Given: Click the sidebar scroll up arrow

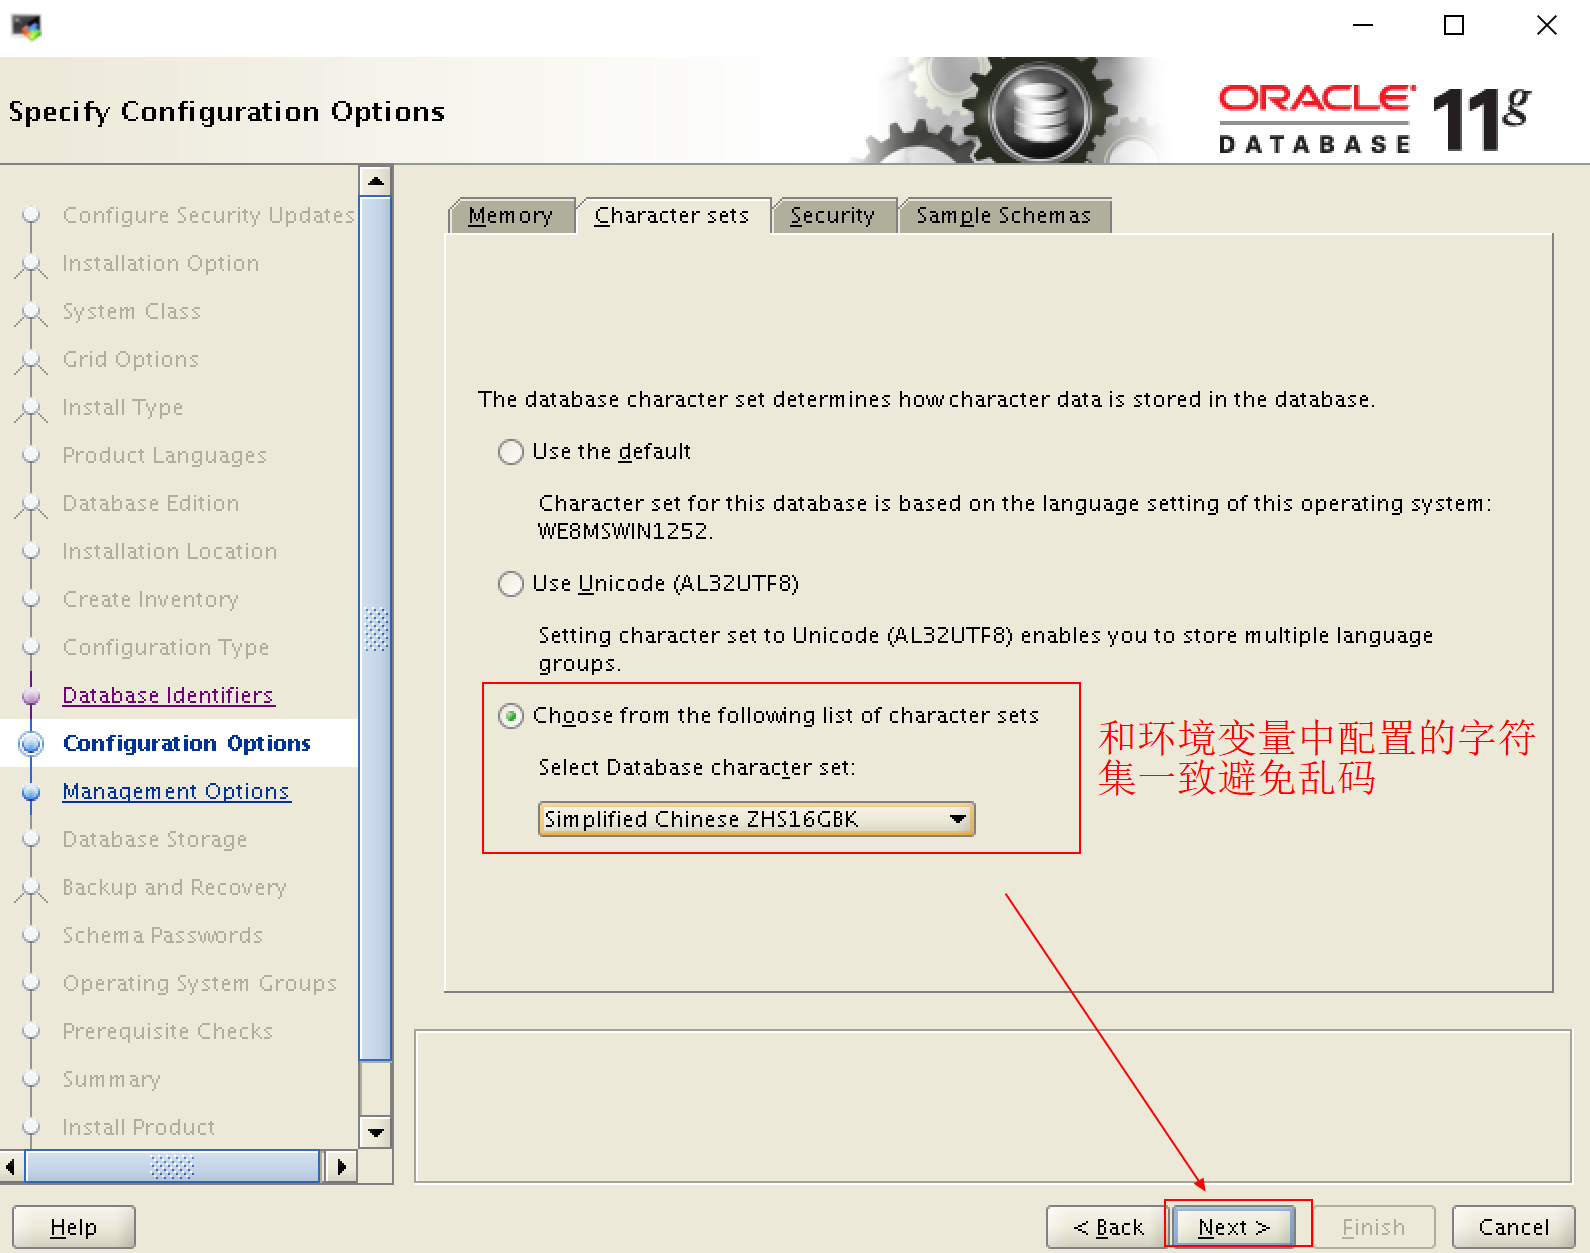Looking at the screenshot, I should click(x=376, y=181).
